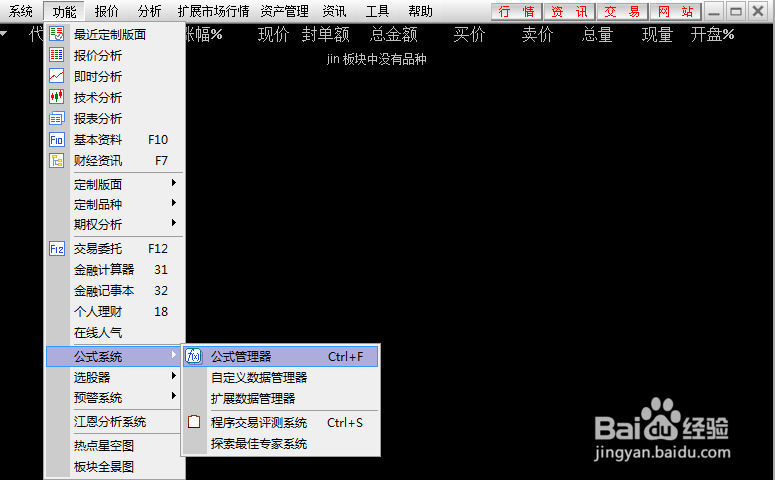The image size is (775, 480).
Task: Choose 金融记事本 from the menu
Action: (x=115, y=291)
